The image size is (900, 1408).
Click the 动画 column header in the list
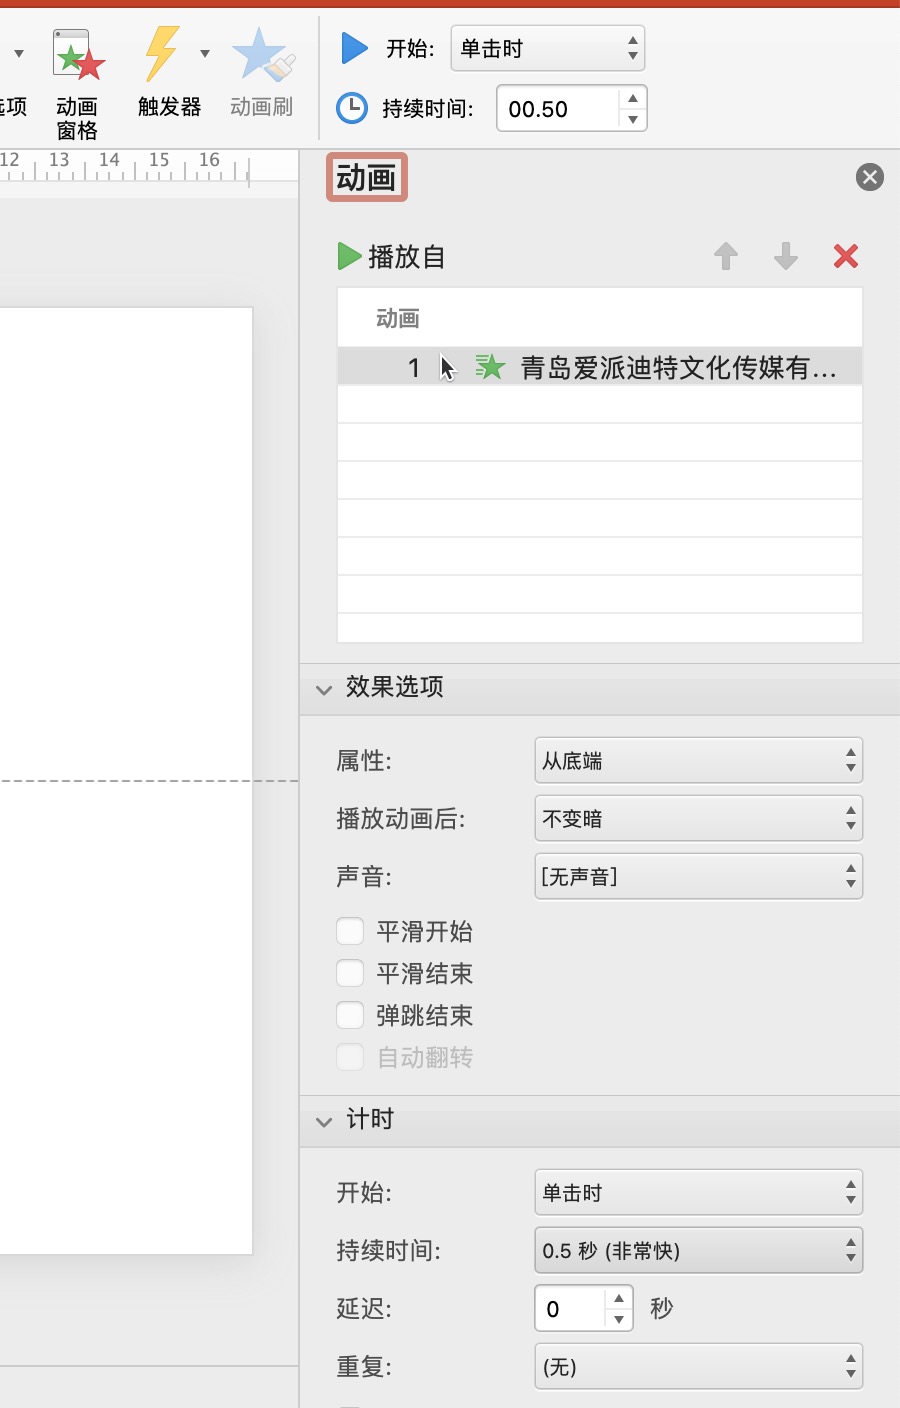click(397, 319)
